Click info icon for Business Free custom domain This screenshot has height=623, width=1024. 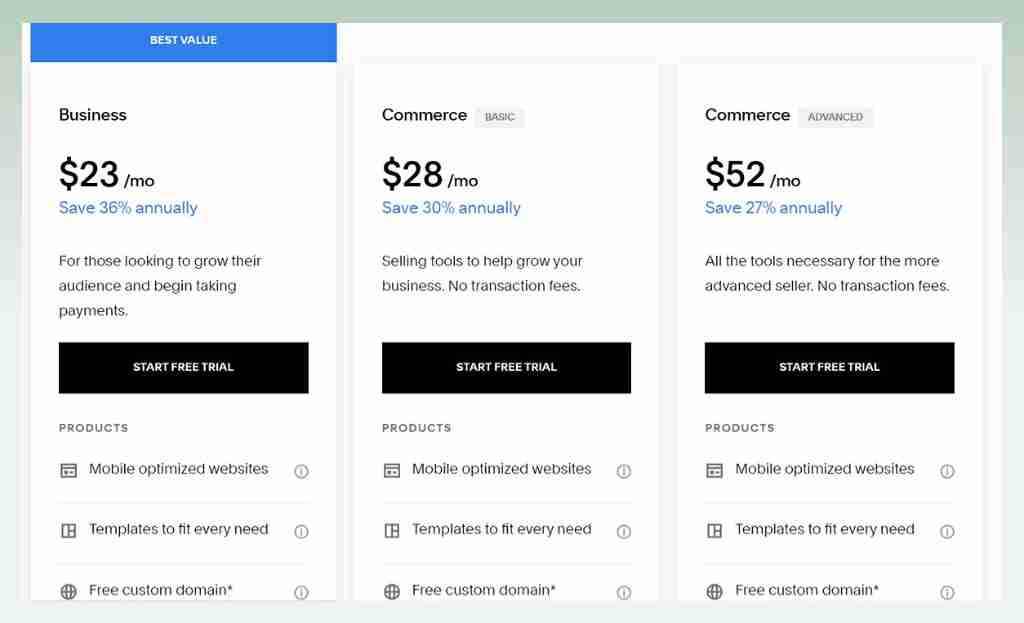(301, 592)
